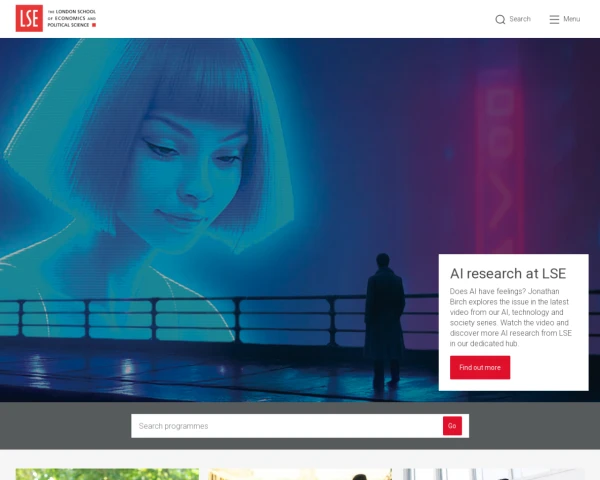
Task: Click the London School of Economics wordmark
Action: [72, 18]
